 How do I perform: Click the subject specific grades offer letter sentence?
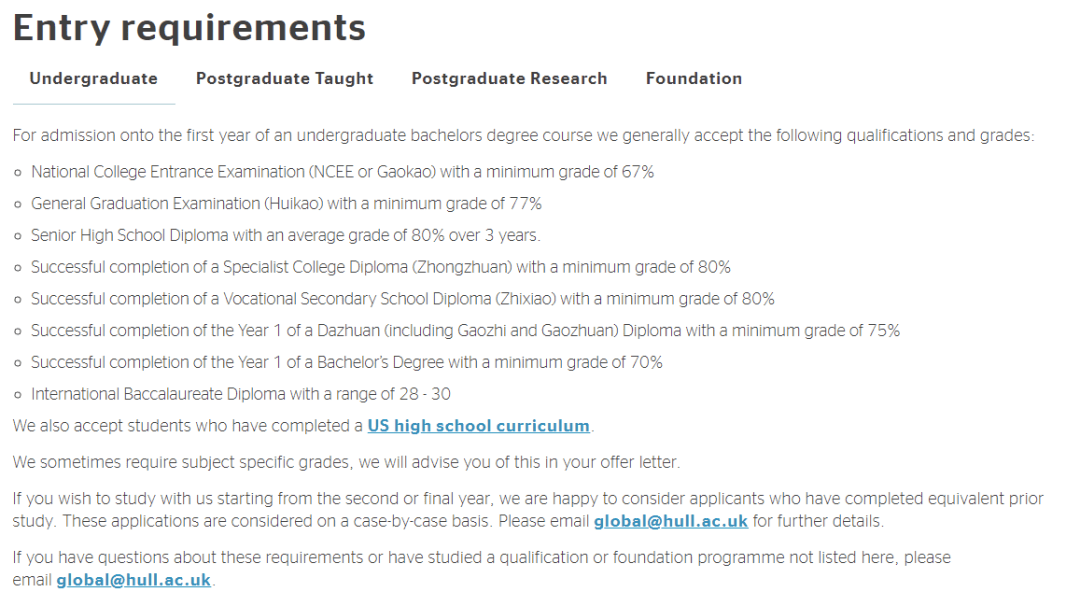pyautogui.click(x=346, y=462)
